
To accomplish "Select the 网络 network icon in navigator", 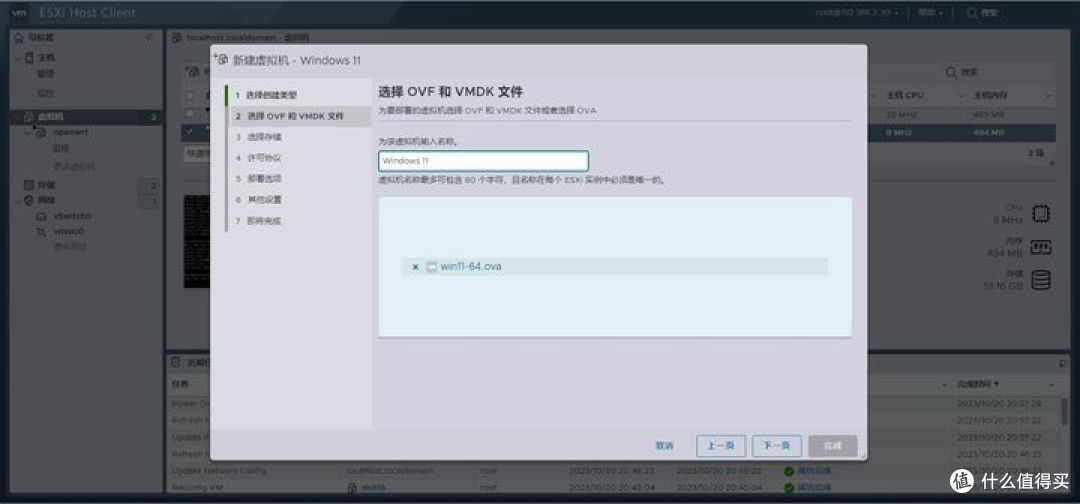I will tap(29, 200).
